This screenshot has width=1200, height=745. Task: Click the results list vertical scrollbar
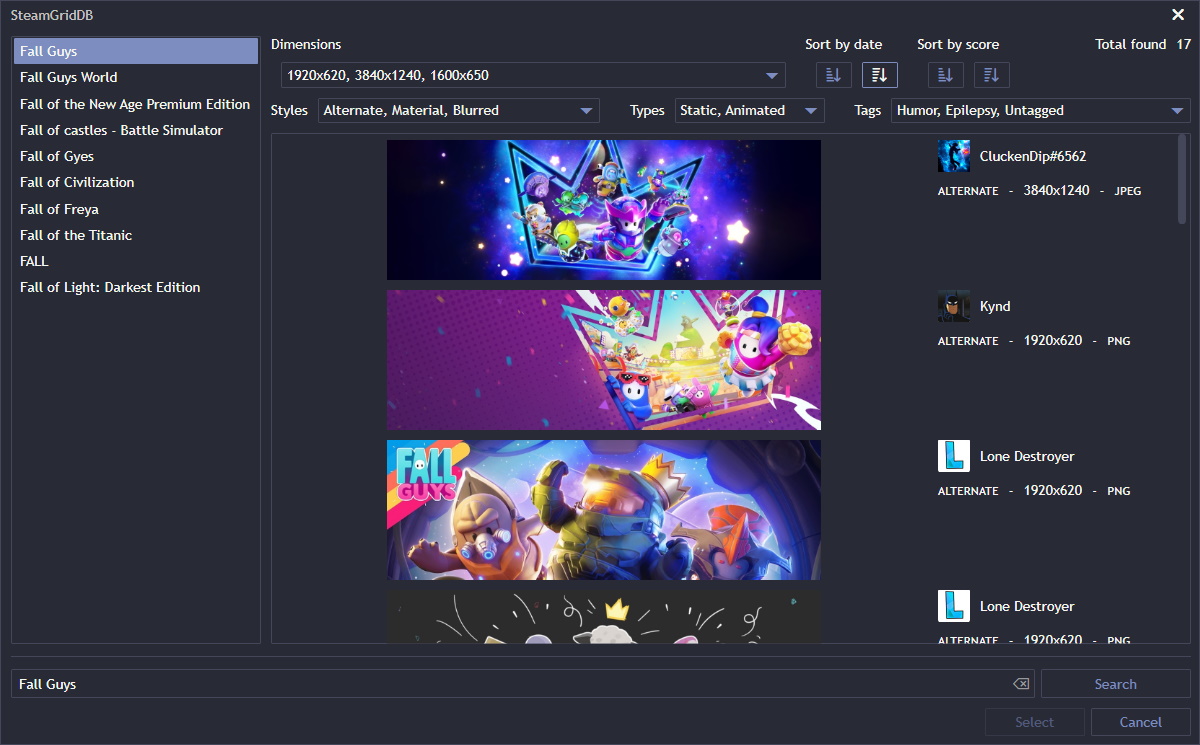pos(1183,180)
